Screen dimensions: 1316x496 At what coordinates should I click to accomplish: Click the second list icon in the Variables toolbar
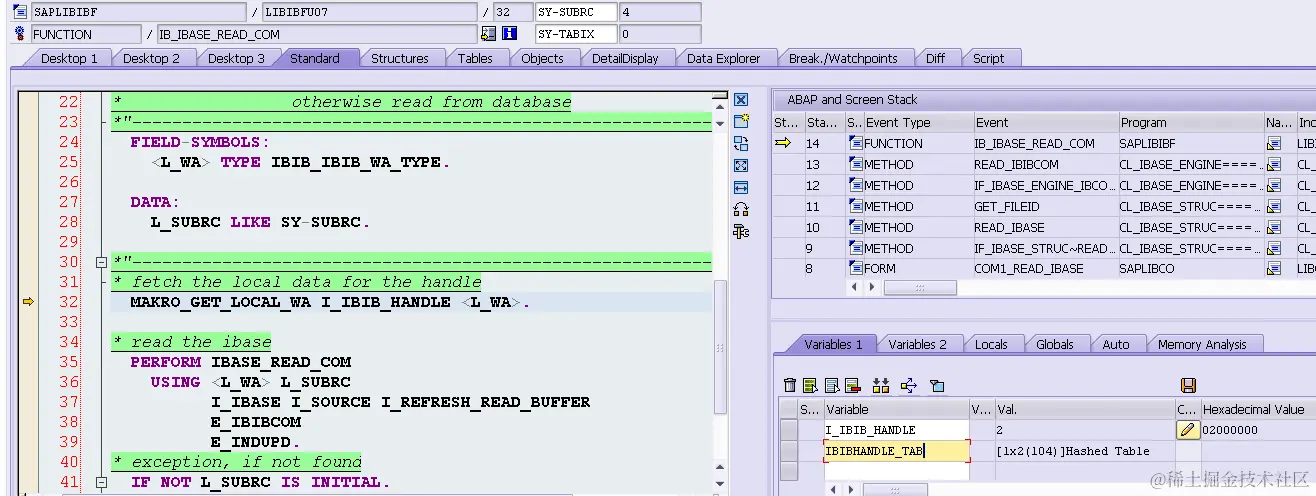(831, 385)
